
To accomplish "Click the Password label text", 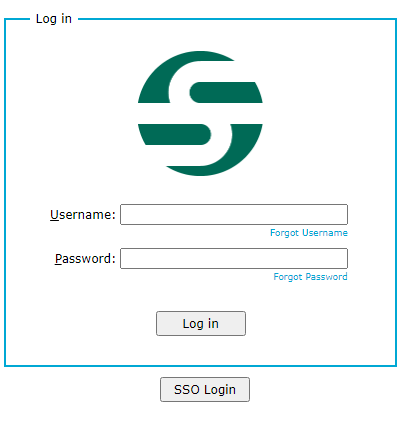I will [x=85, y=259].
